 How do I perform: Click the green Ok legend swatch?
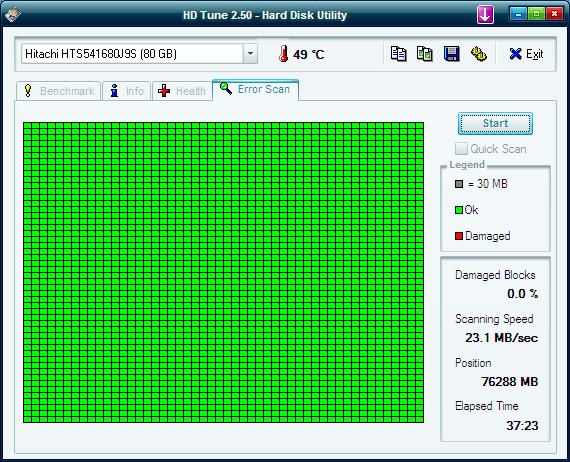[459, 210]
